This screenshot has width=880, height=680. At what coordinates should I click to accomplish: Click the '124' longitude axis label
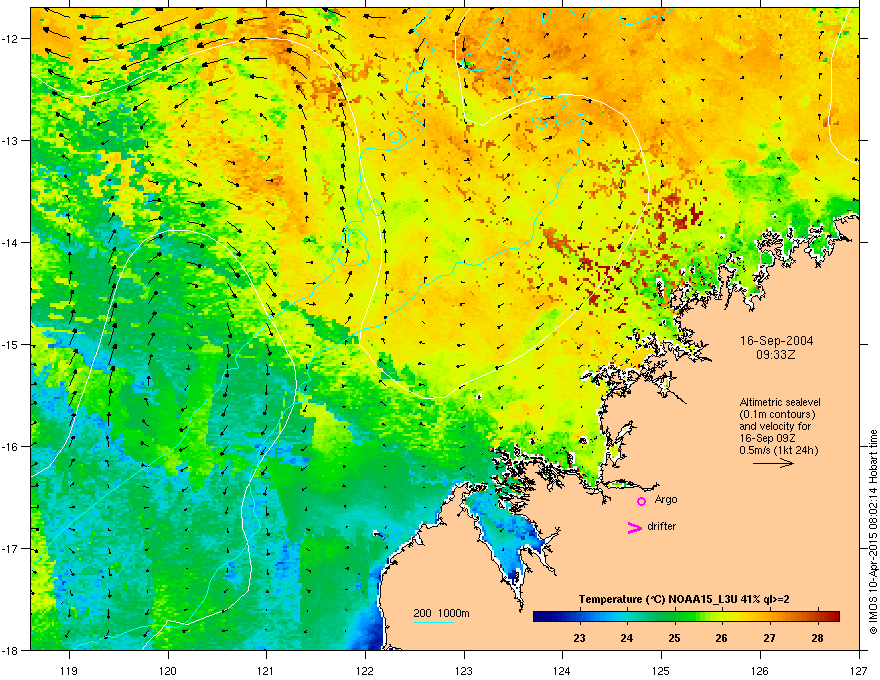pos(562,671)
